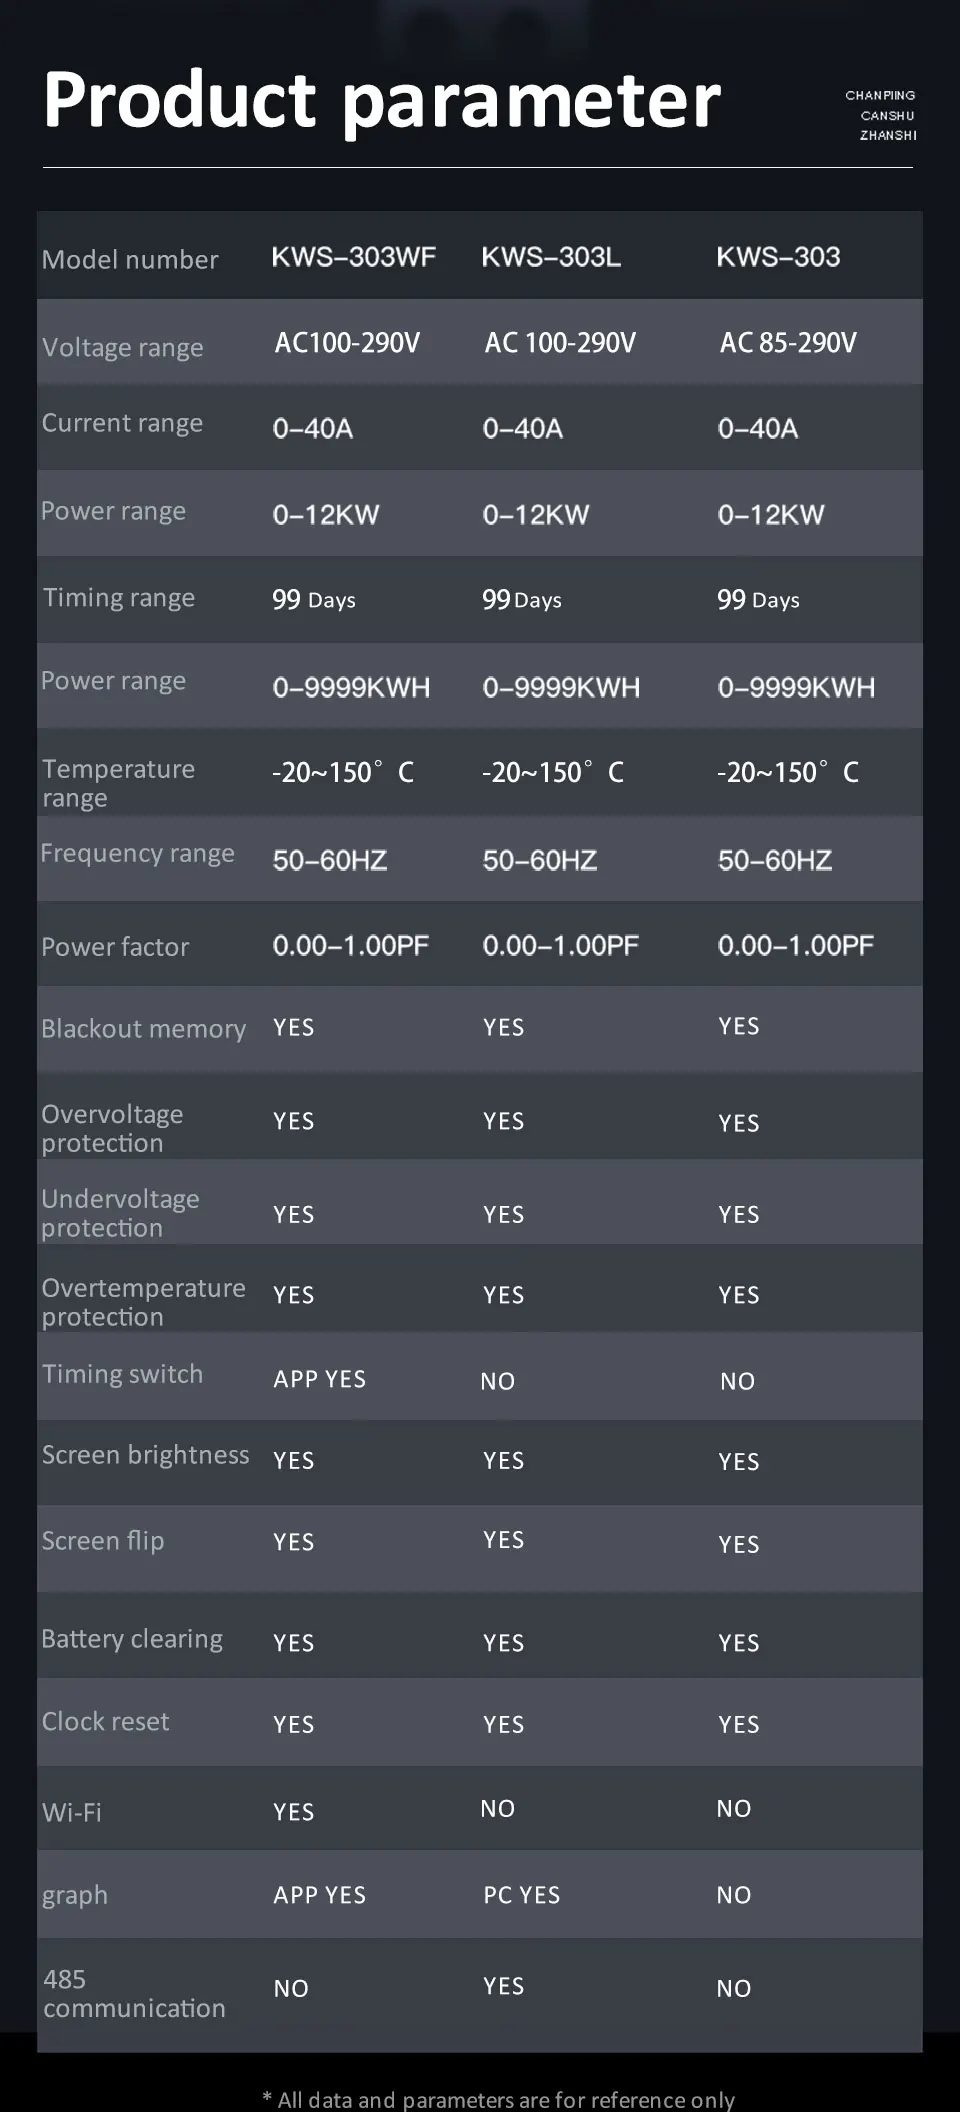960x2112 pixels.
Task: Click the KWS-303 model column header
Action: pyautogui.click(x=778, y=257)
